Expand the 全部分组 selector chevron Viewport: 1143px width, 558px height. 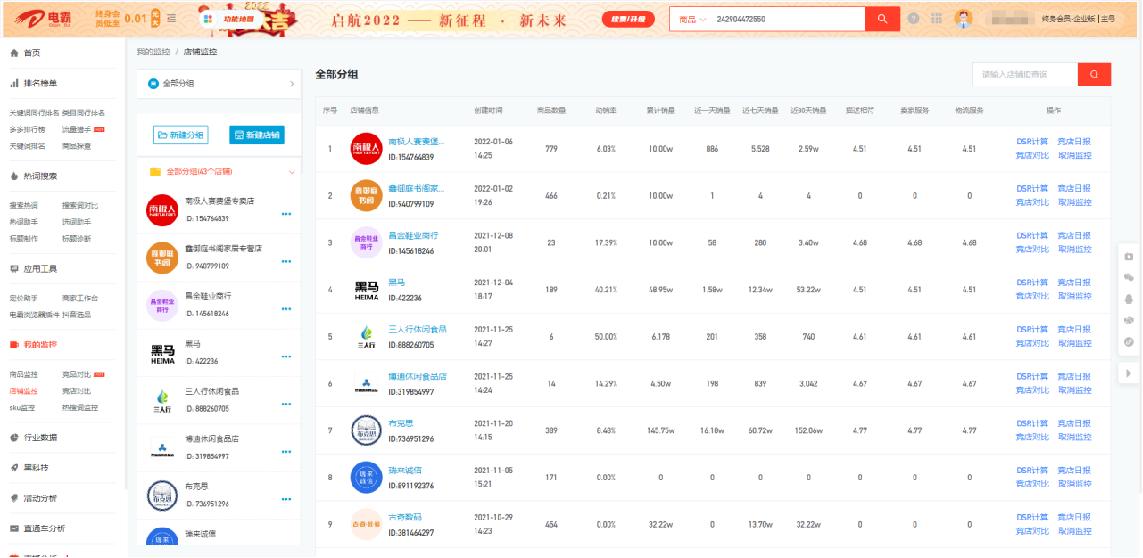291,84
